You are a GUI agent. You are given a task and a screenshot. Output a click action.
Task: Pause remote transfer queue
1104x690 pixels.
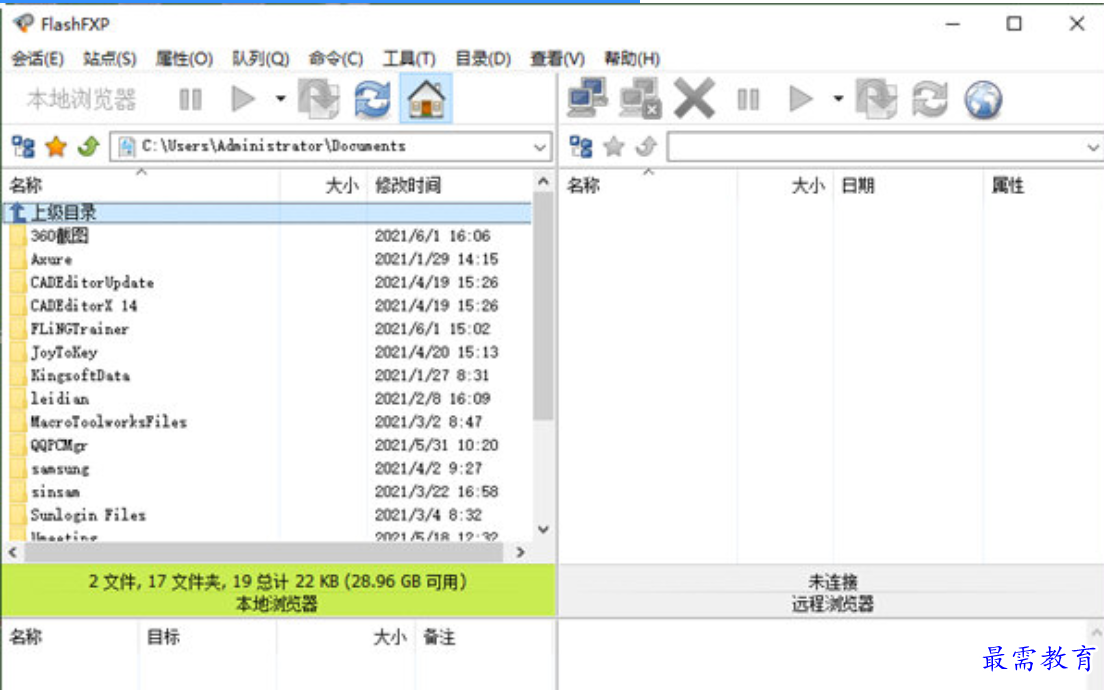(x=748, y=99)
